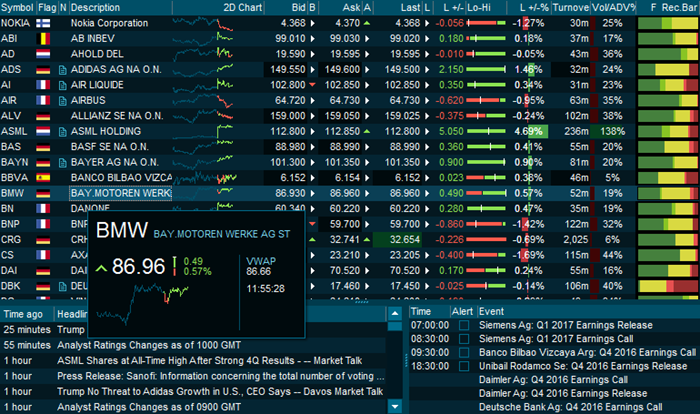
Task: Click the 2,025 turnover value for CRG
Action: (575, 240)
